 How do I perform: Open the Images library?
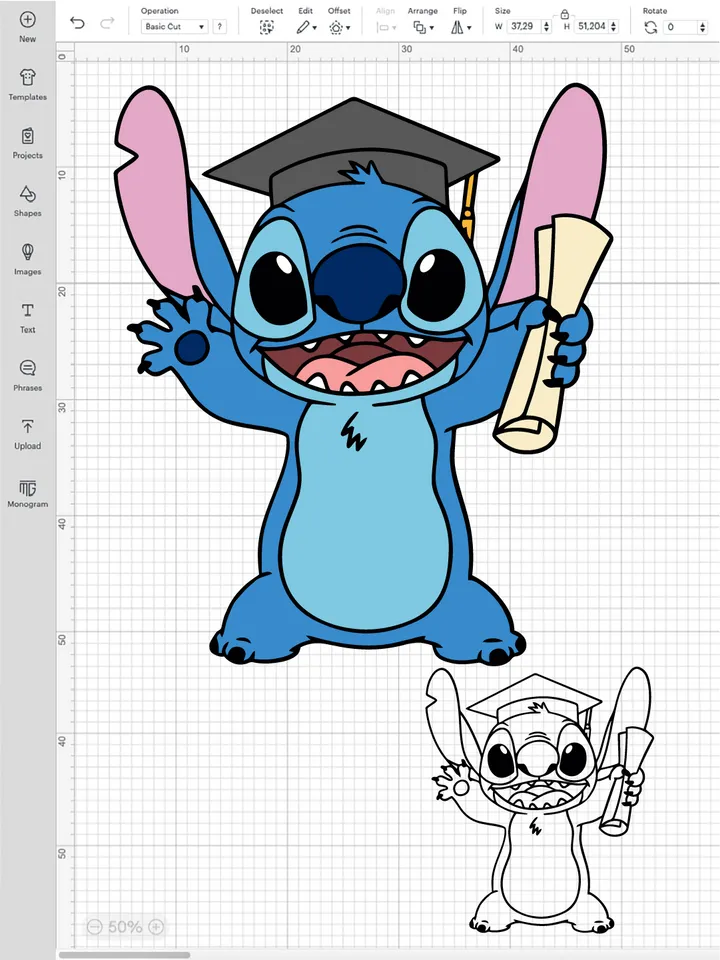coord(27,252)
